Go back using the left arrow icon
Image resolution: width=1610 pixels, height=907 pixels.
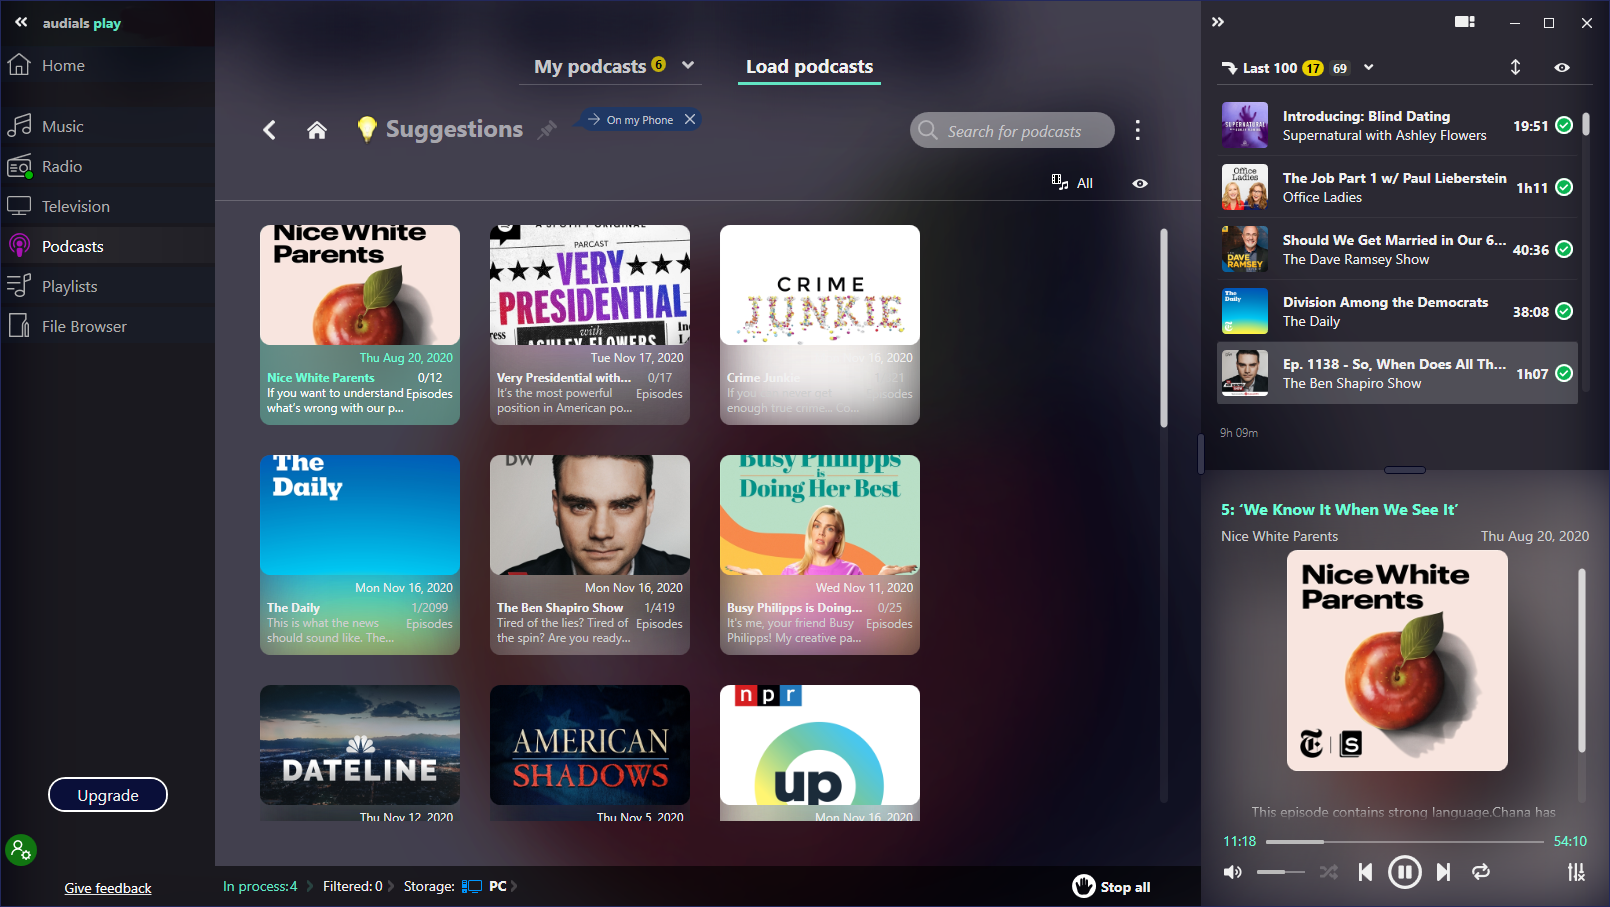pos(269,130)
